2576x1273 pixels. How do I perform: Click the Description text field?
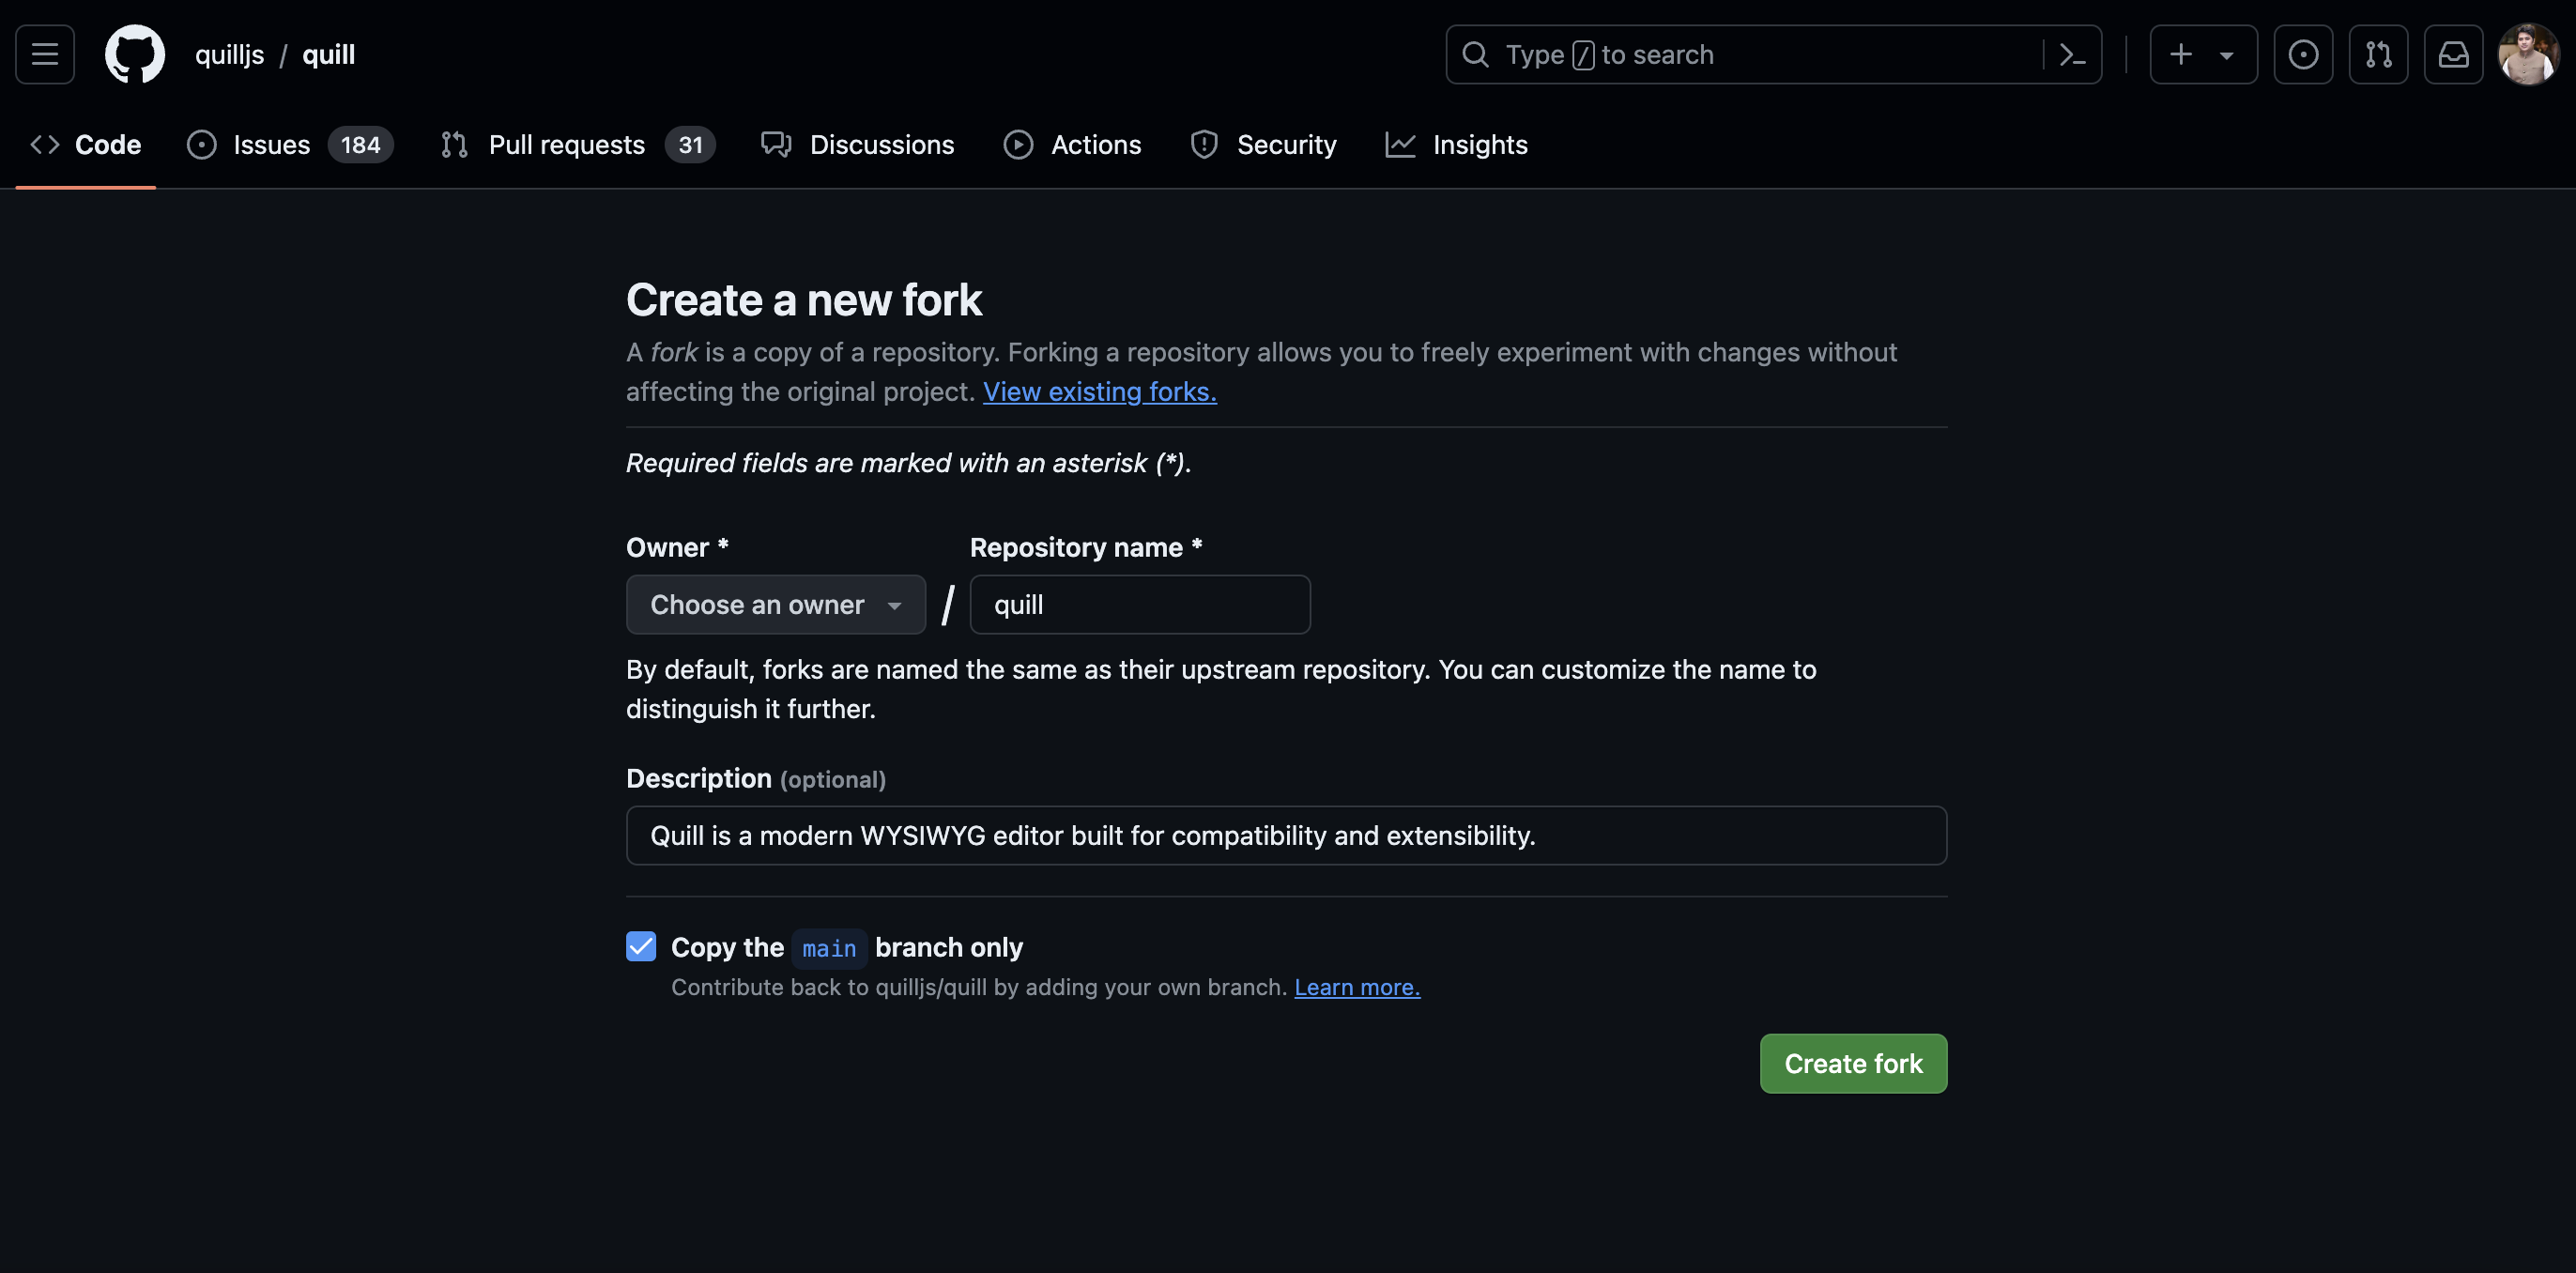pos(1286,835)
